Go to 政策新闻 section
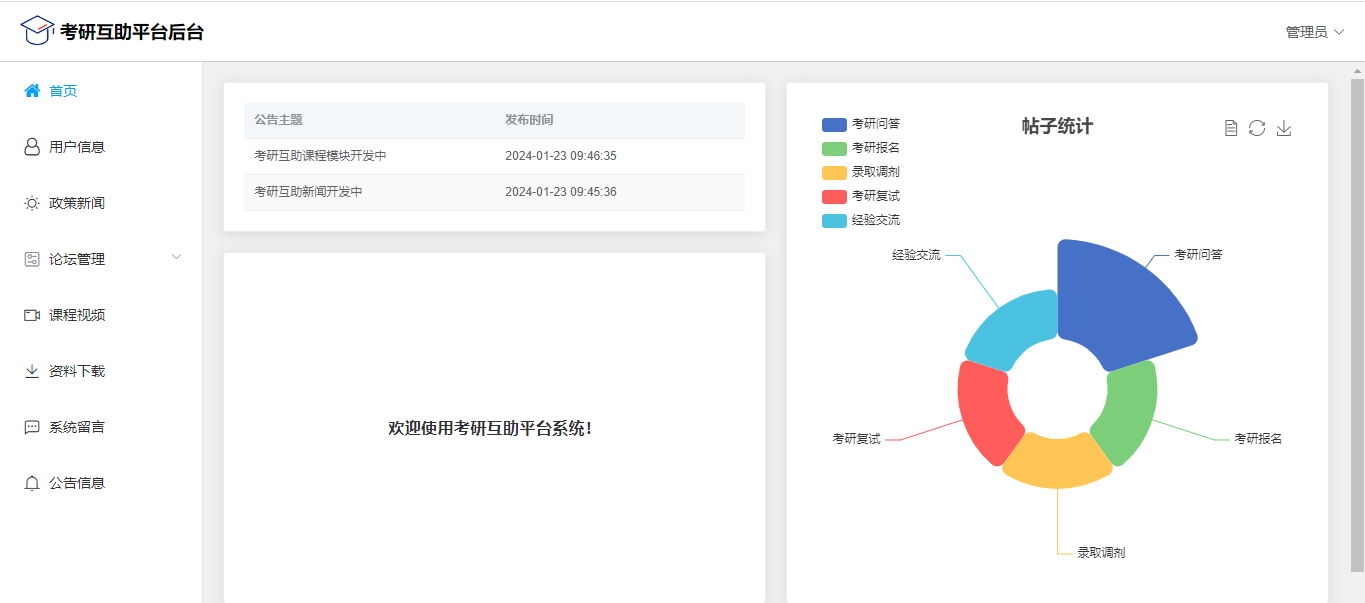Image resolution: width=1365 pixels, height=603 pixels. coord(101,203)
